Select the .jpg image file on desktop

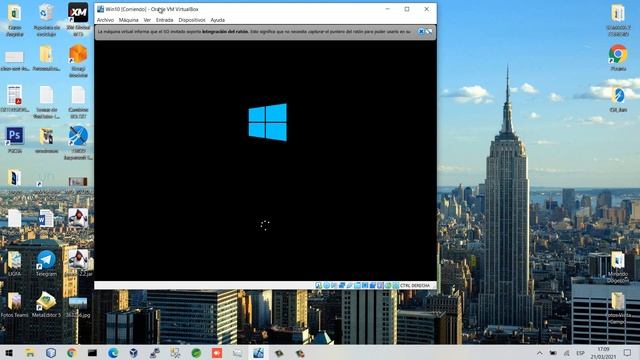[78, 307]
